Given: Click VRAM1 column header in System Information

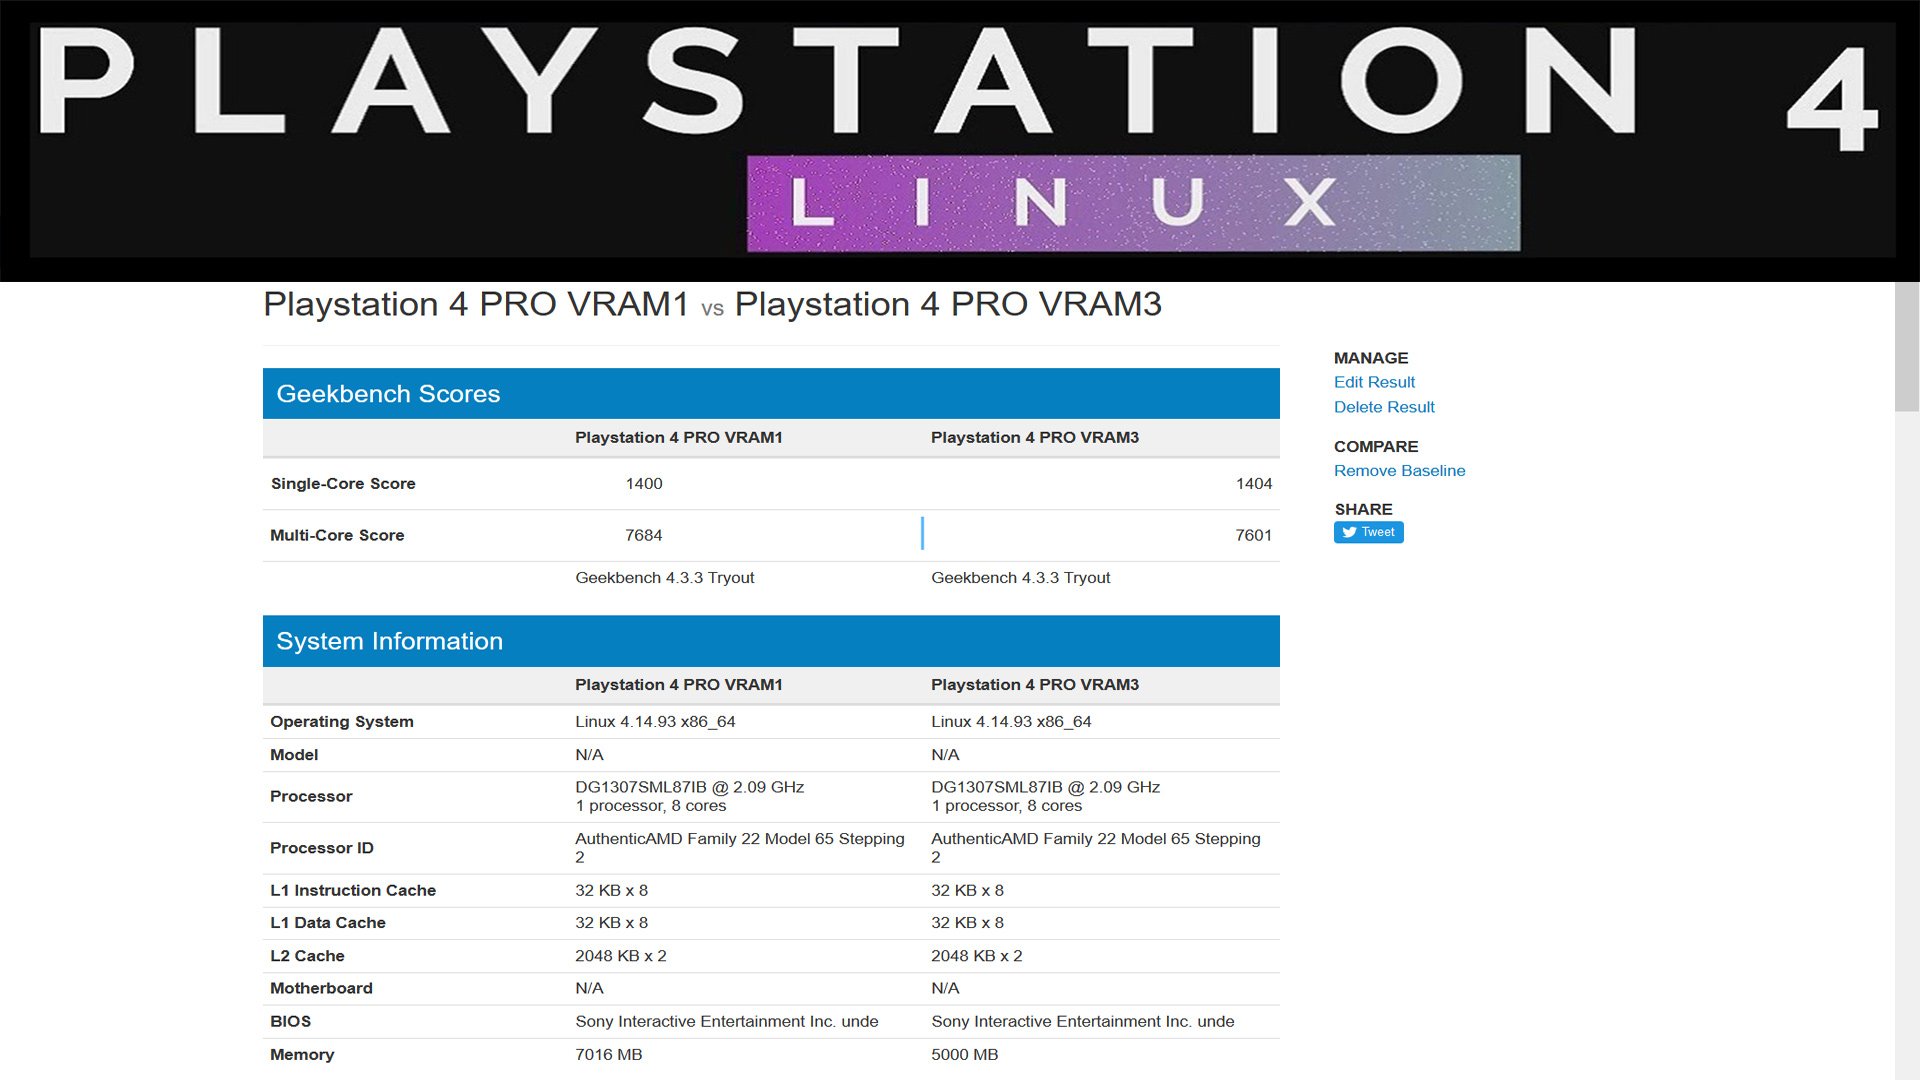Looking at the screenshot, I should coord(679,685).
